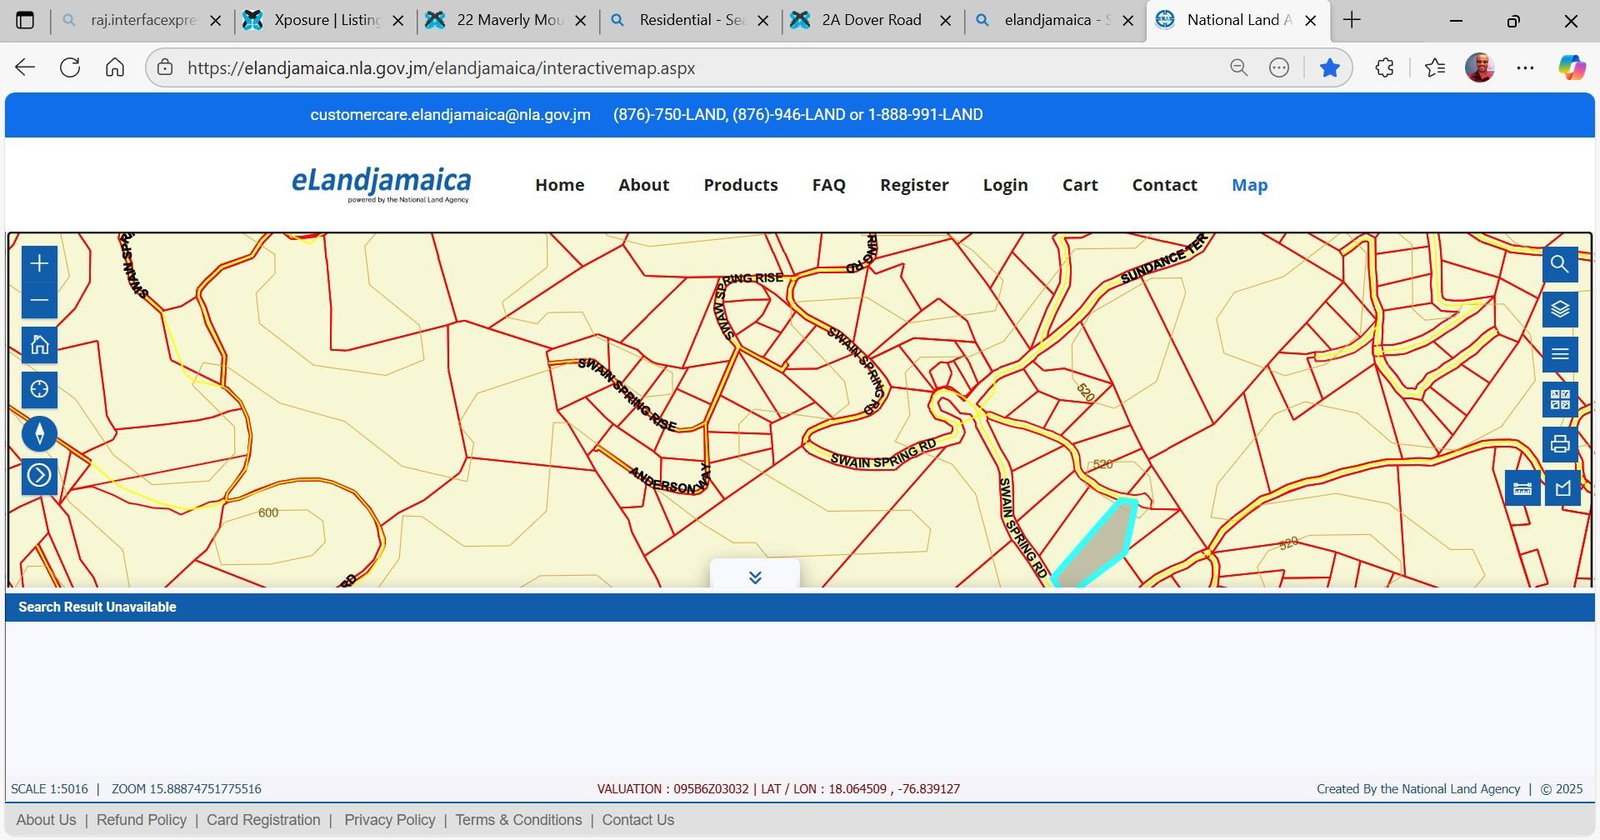Zoom out on the map

click(39, 301)
